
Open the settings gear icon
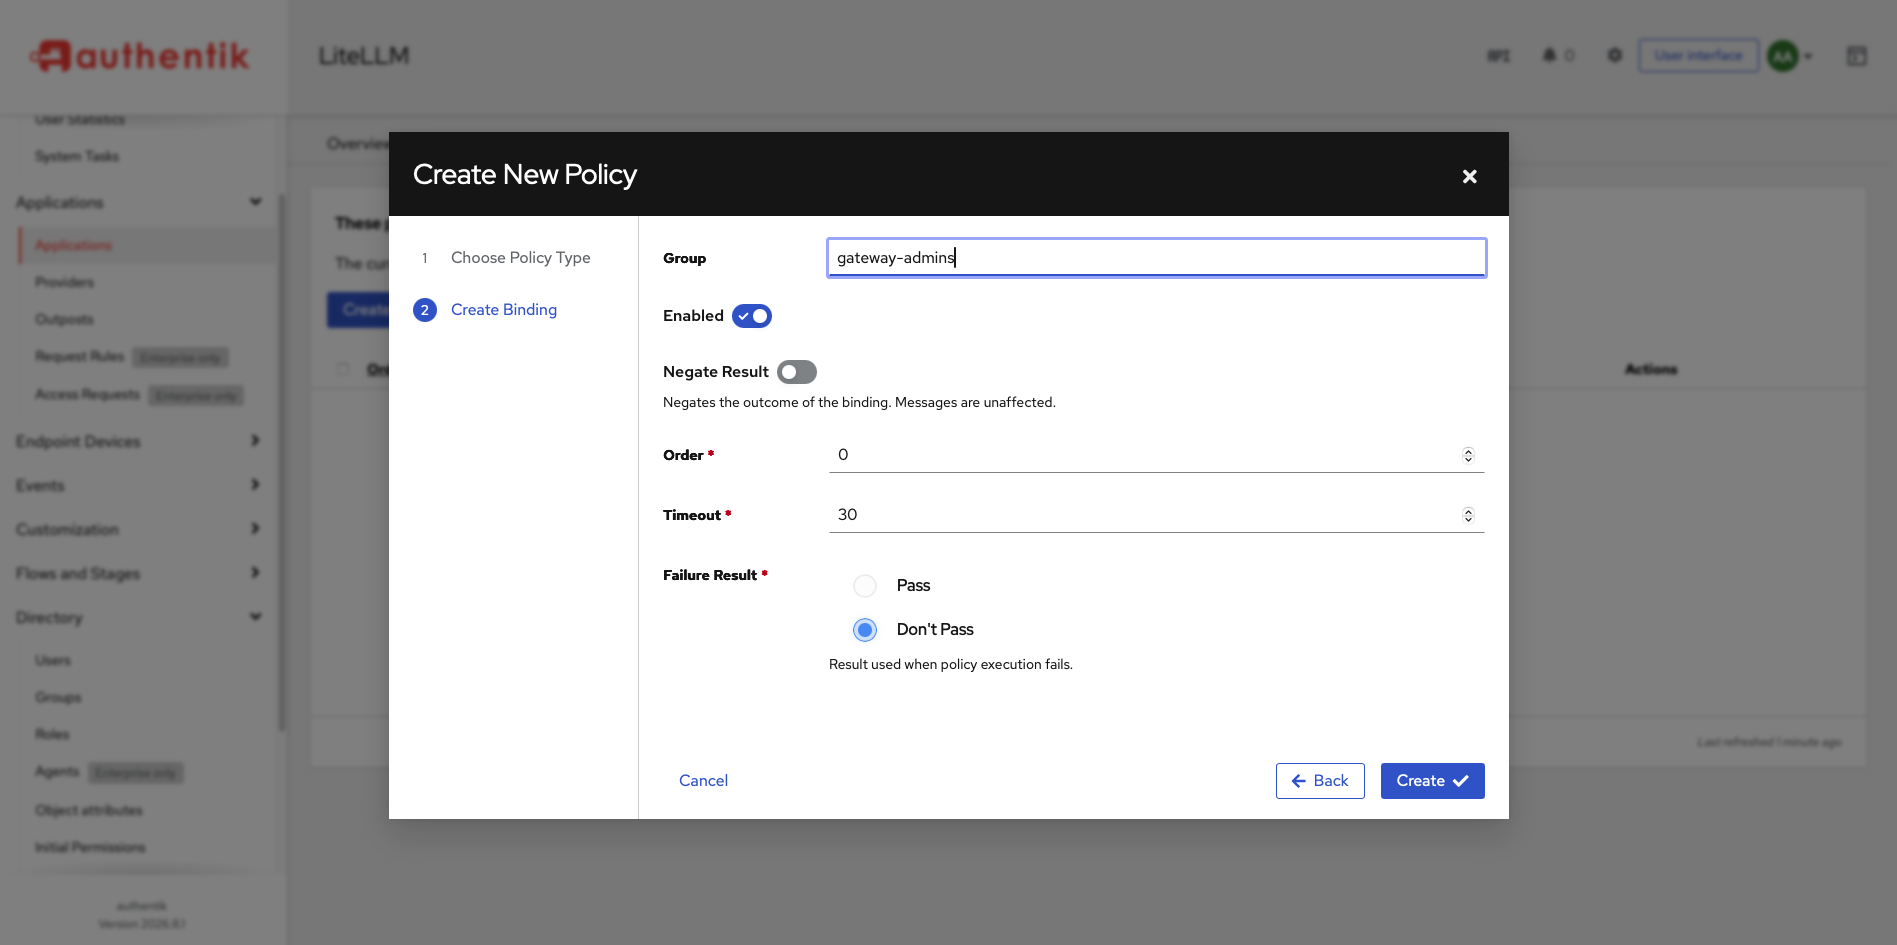pos(1614,55)
